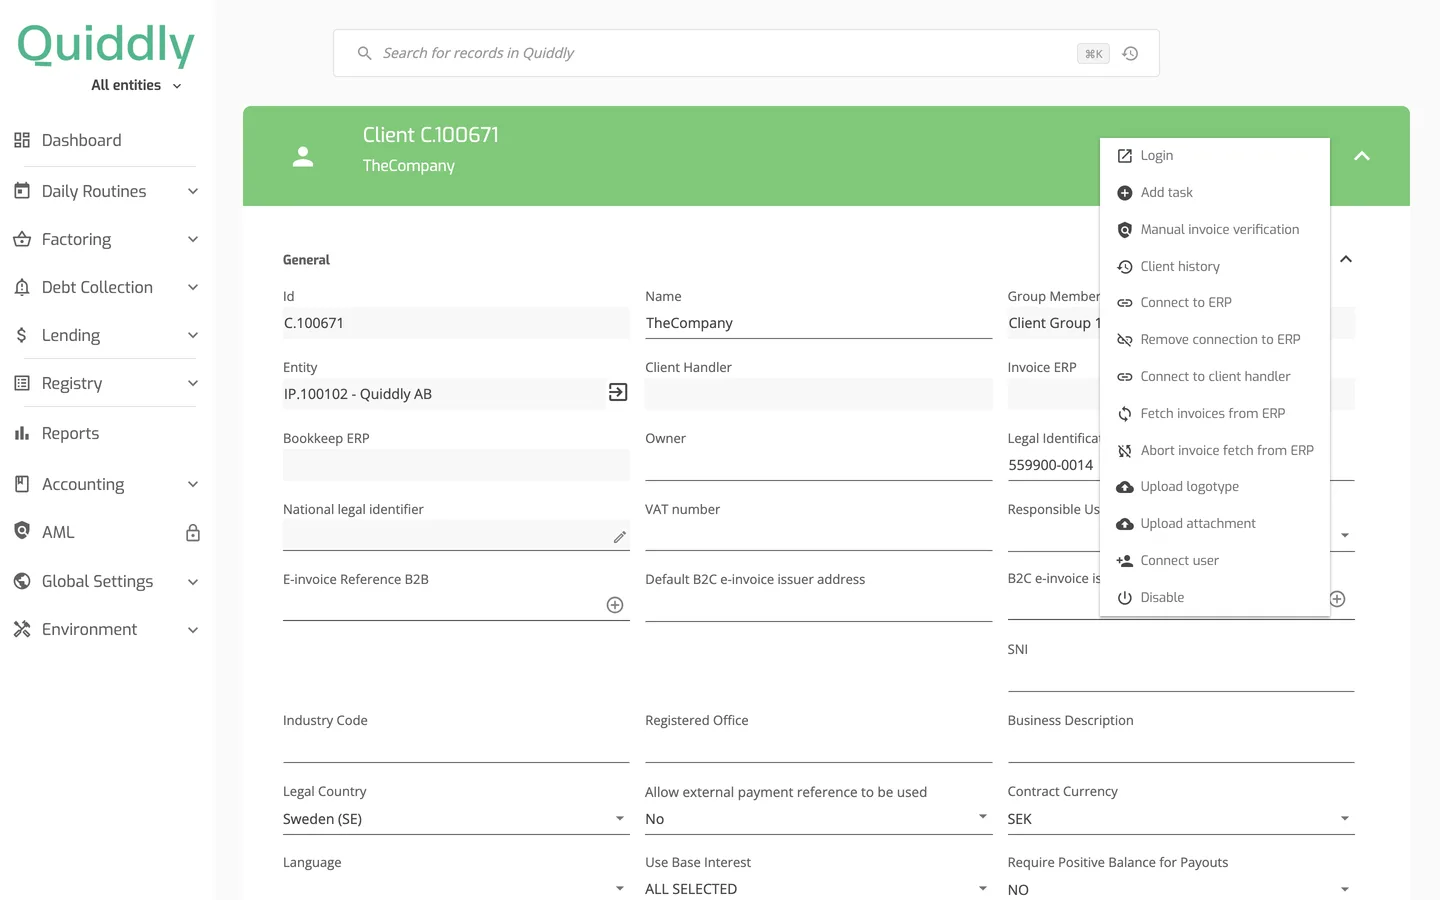Select Connect user menu entry
The height and width of the screenshot is (900, 1440).
click(1215, 561)
